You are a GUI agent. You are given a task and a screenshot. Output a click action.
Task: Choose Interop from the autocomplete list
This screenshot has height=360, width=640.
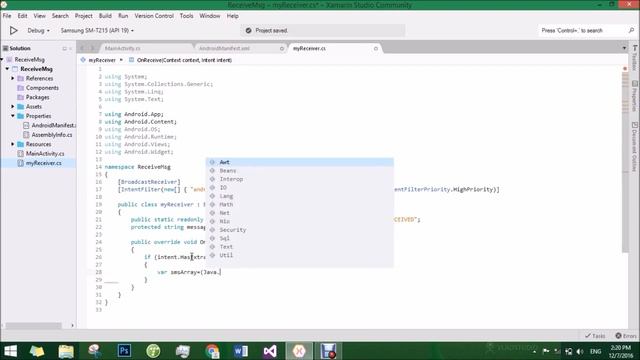[300, 179]
